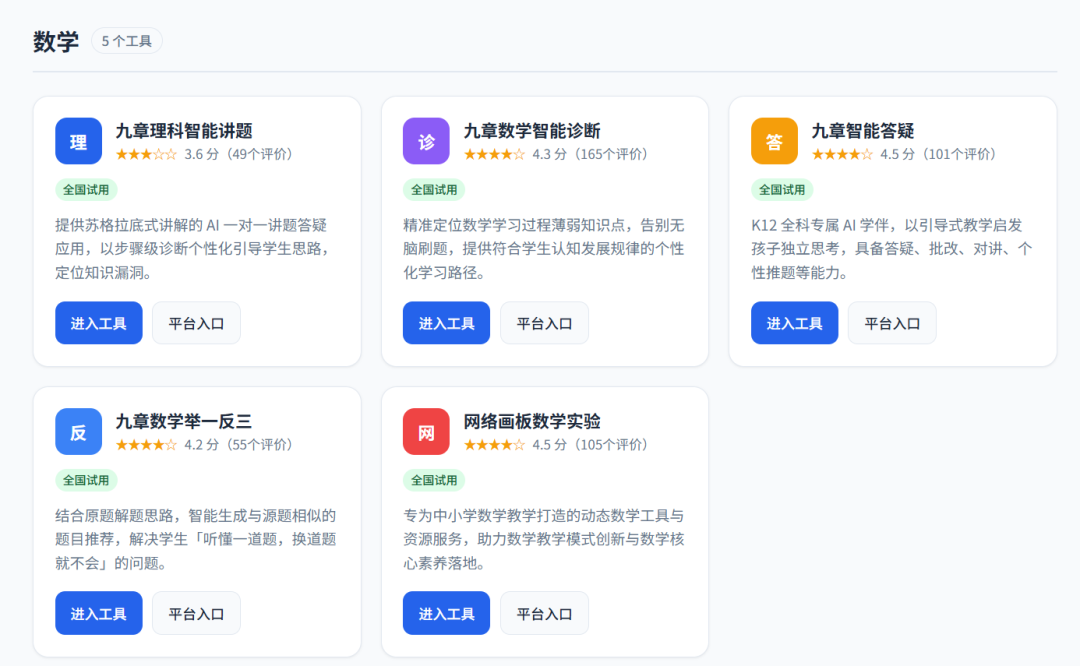Select the 九章理科智能讲题 title

(184, 131)
